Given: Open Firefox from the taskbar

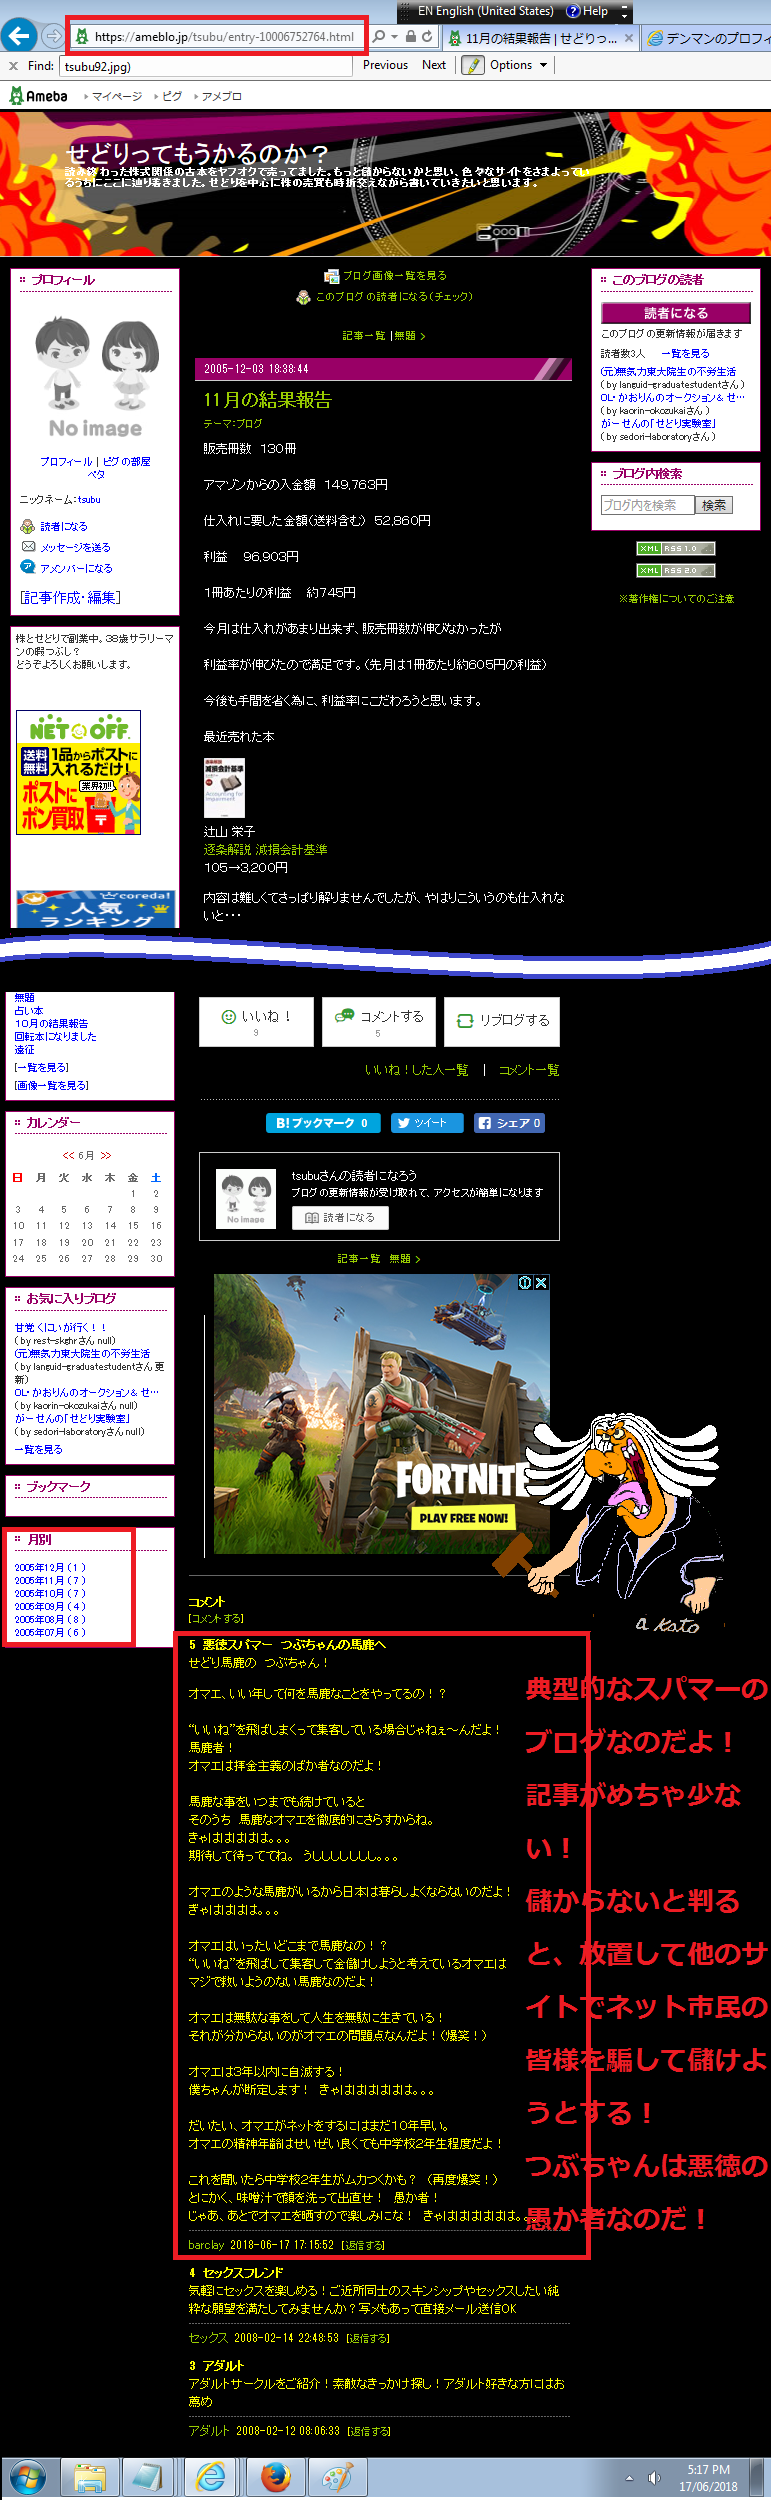Looking at the screenshot, I should click(x=275, y=2478).
